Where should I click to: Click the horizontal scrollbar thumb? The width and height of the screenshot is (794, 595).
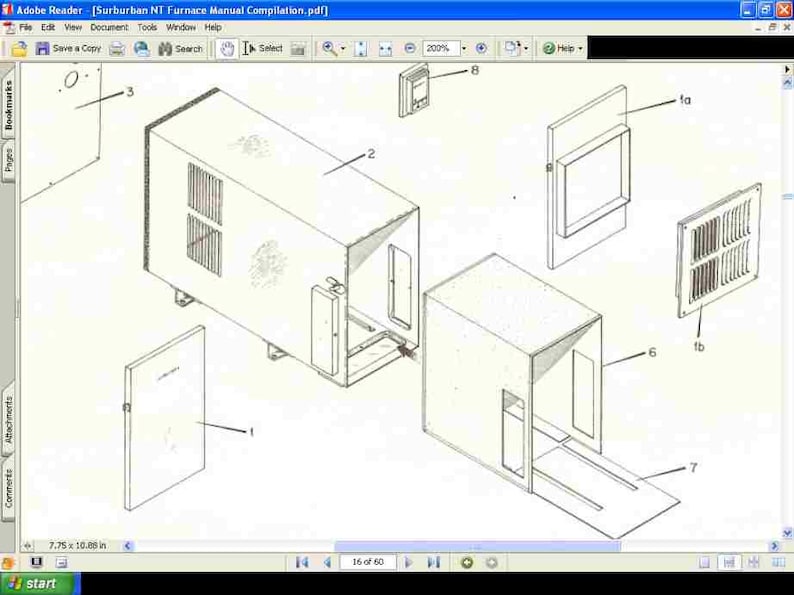478,546
